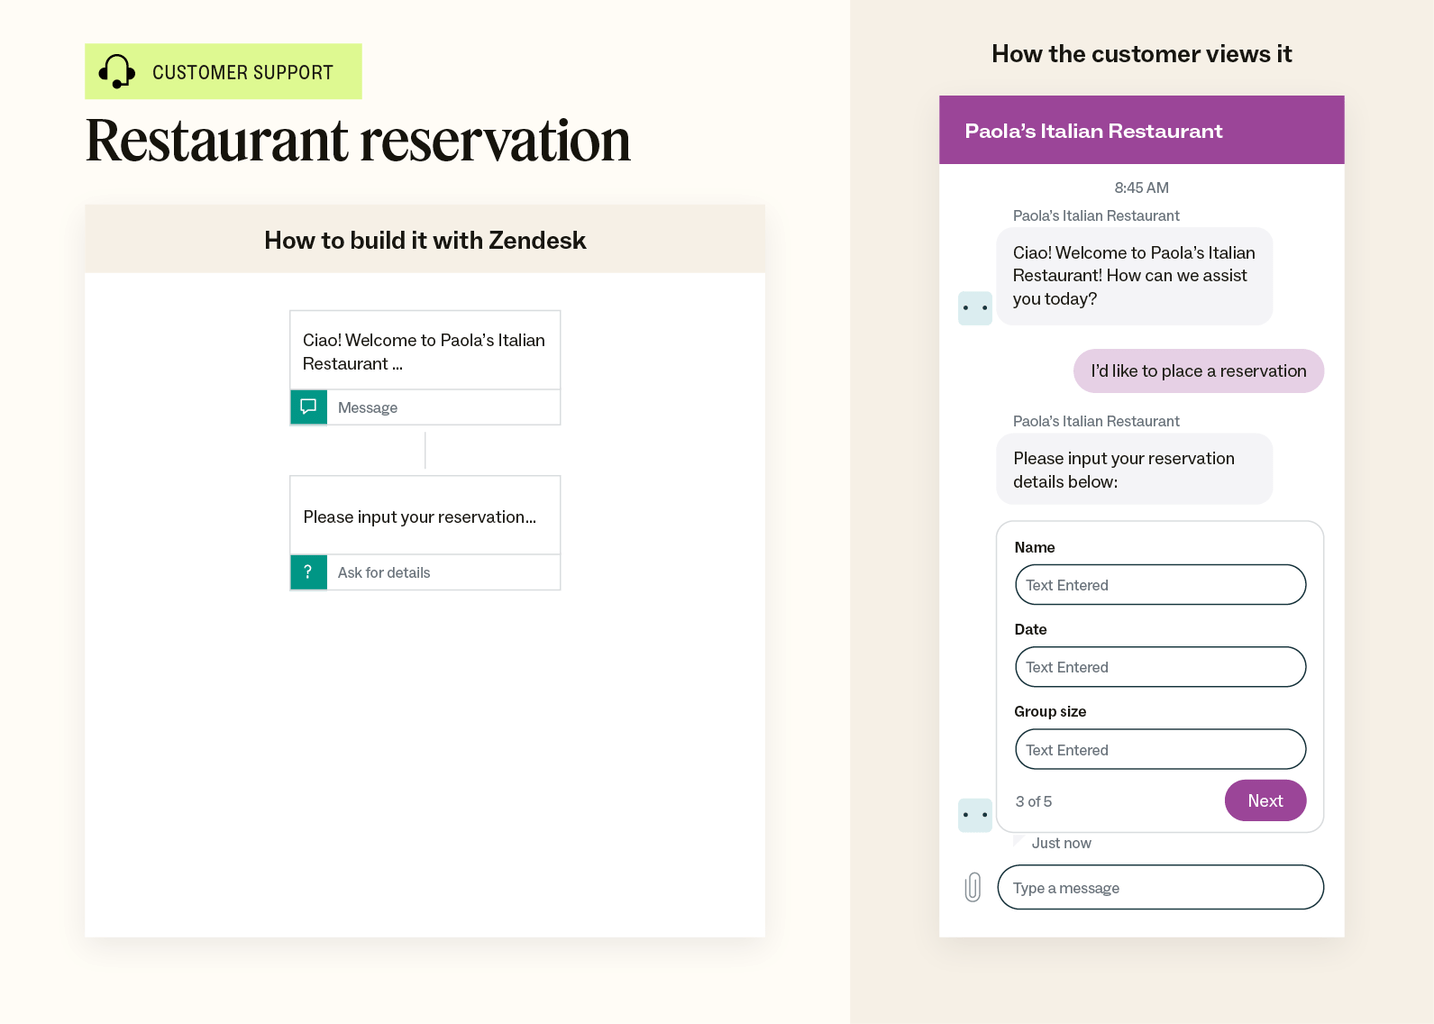Click the bot avatar beside the welcome message
The height and width of the screenshot is (1024, 1434).
(974, 308)
